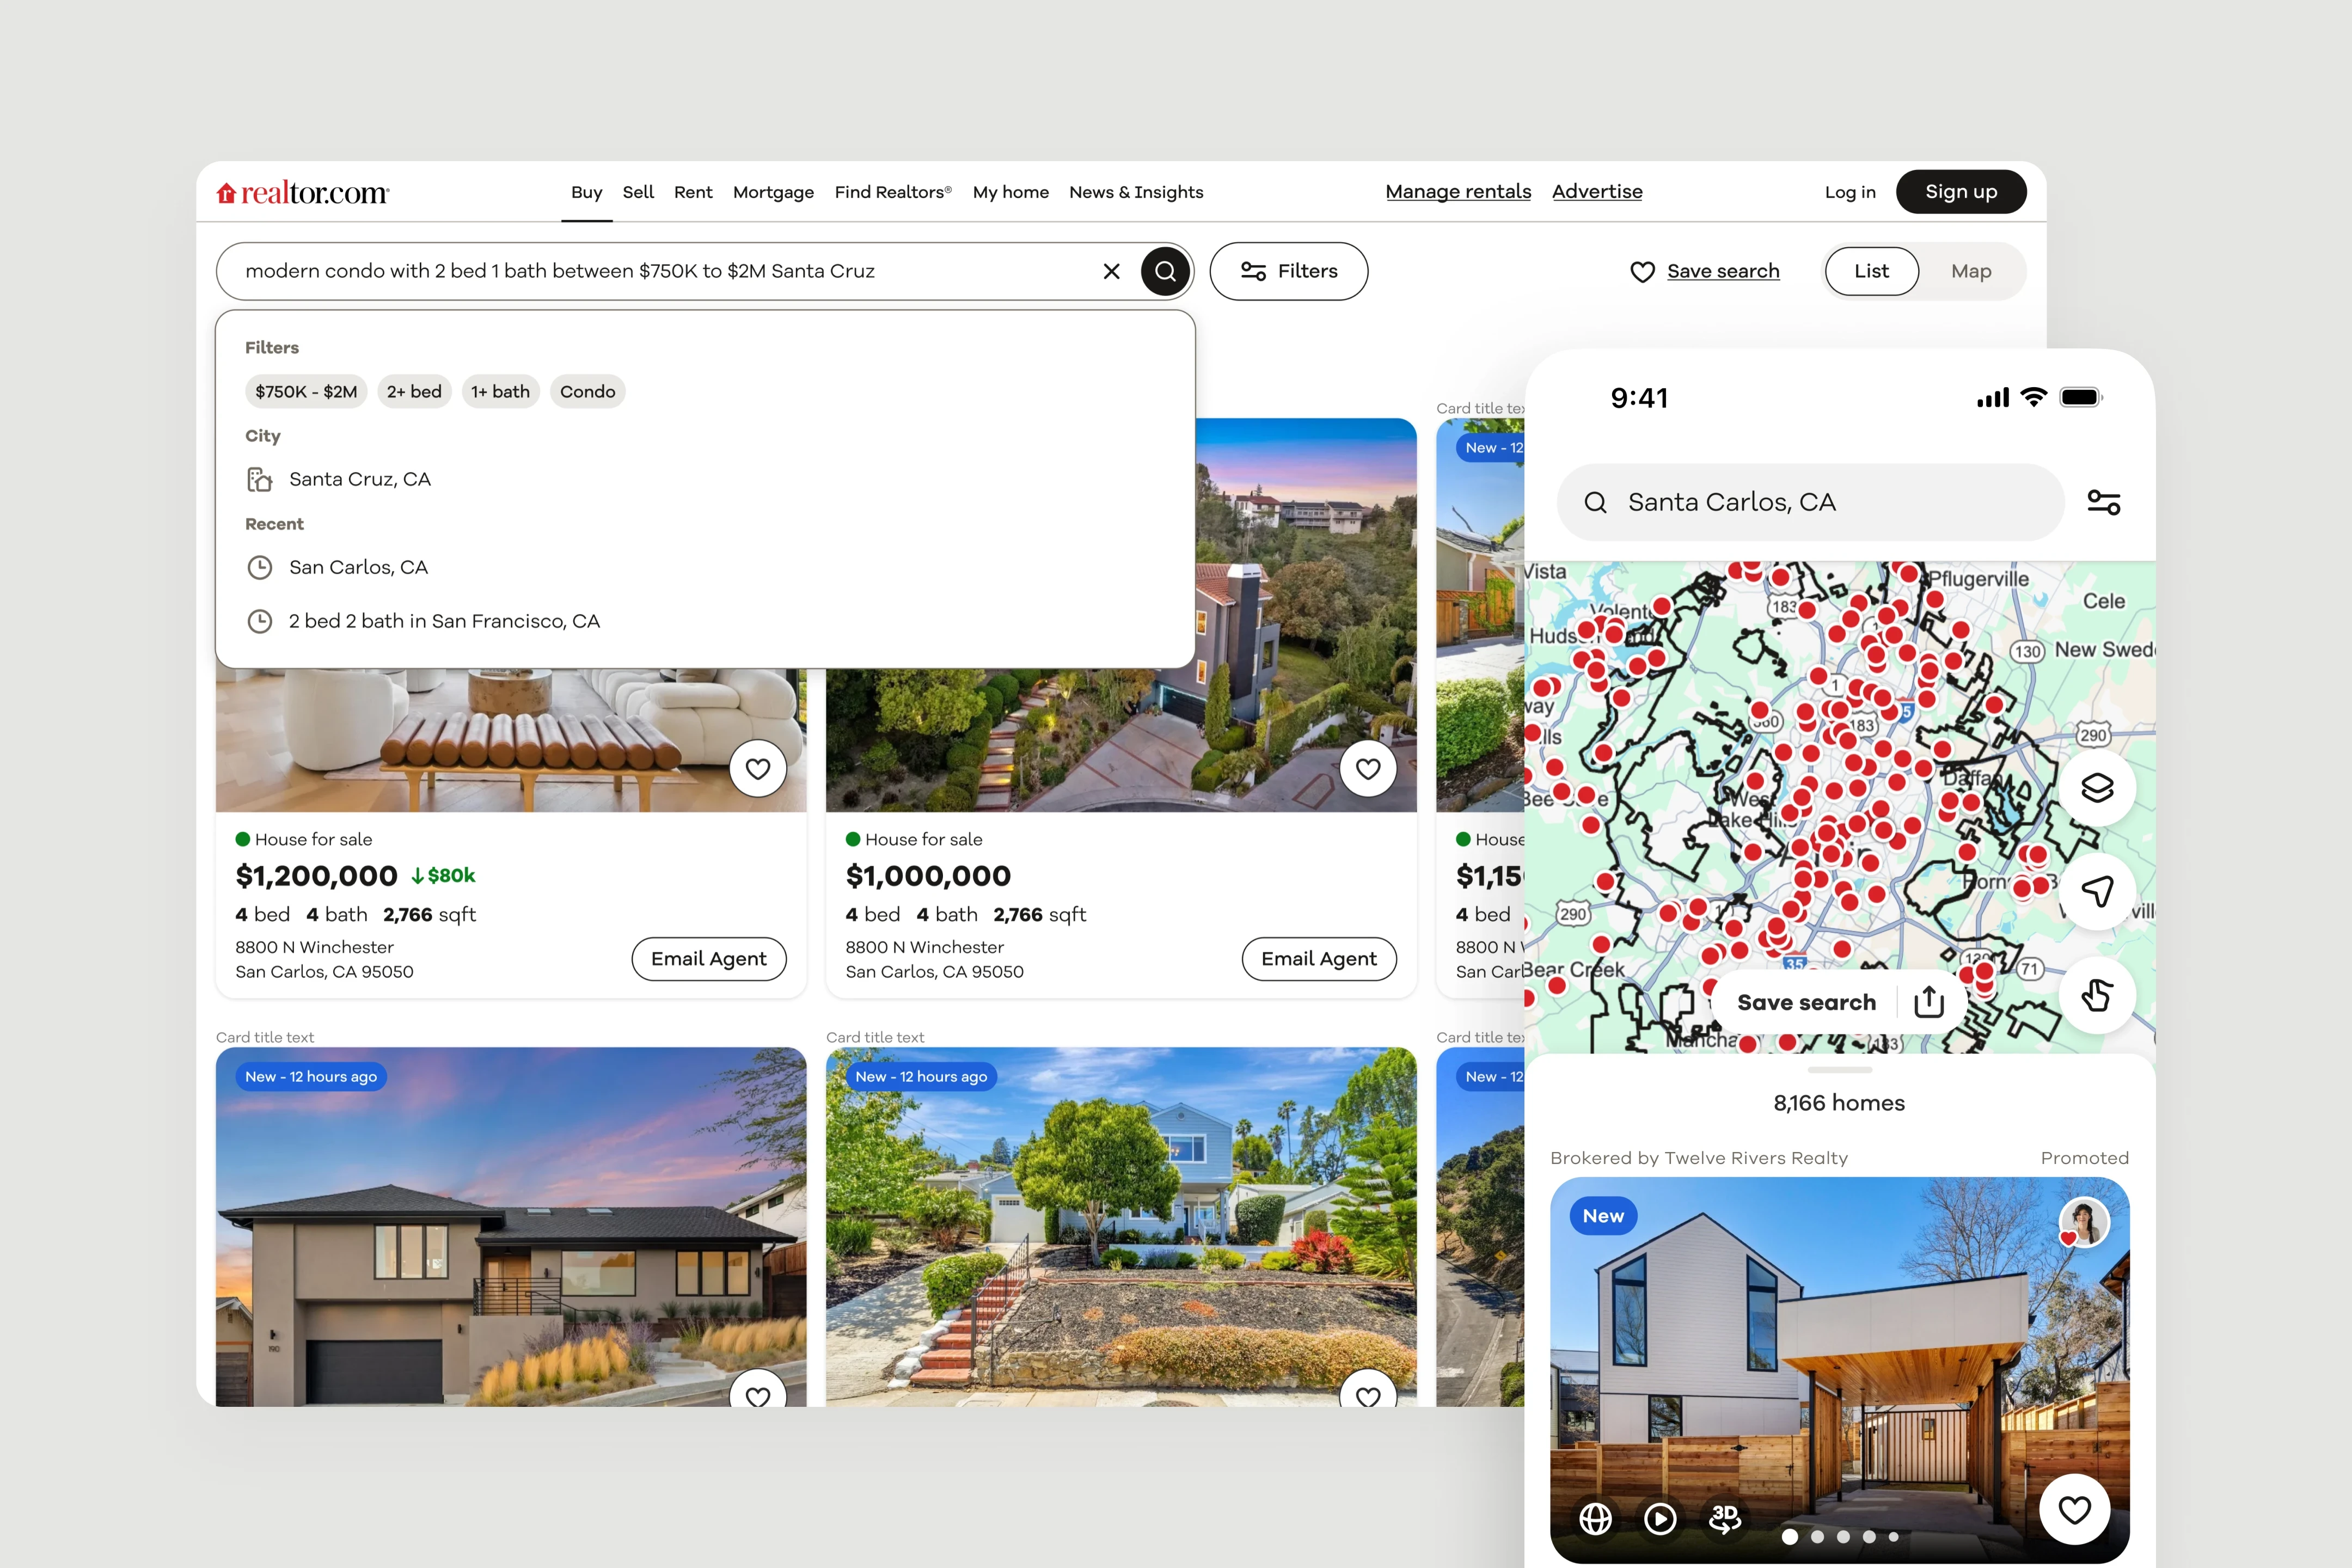The image size is (2352, 1568).
Task: Open the Filters button next to the search bar
Action: coord(1288,271)
